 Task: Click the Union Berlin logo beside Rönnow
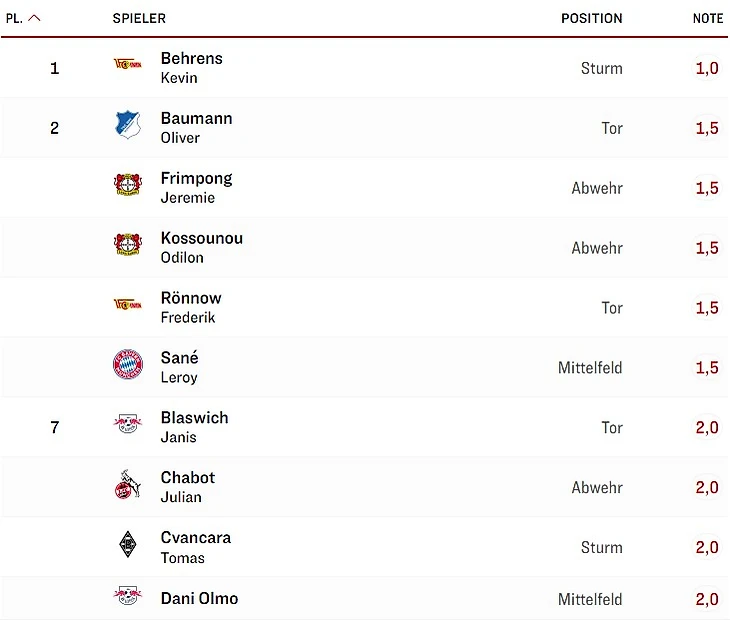(128, 305)
